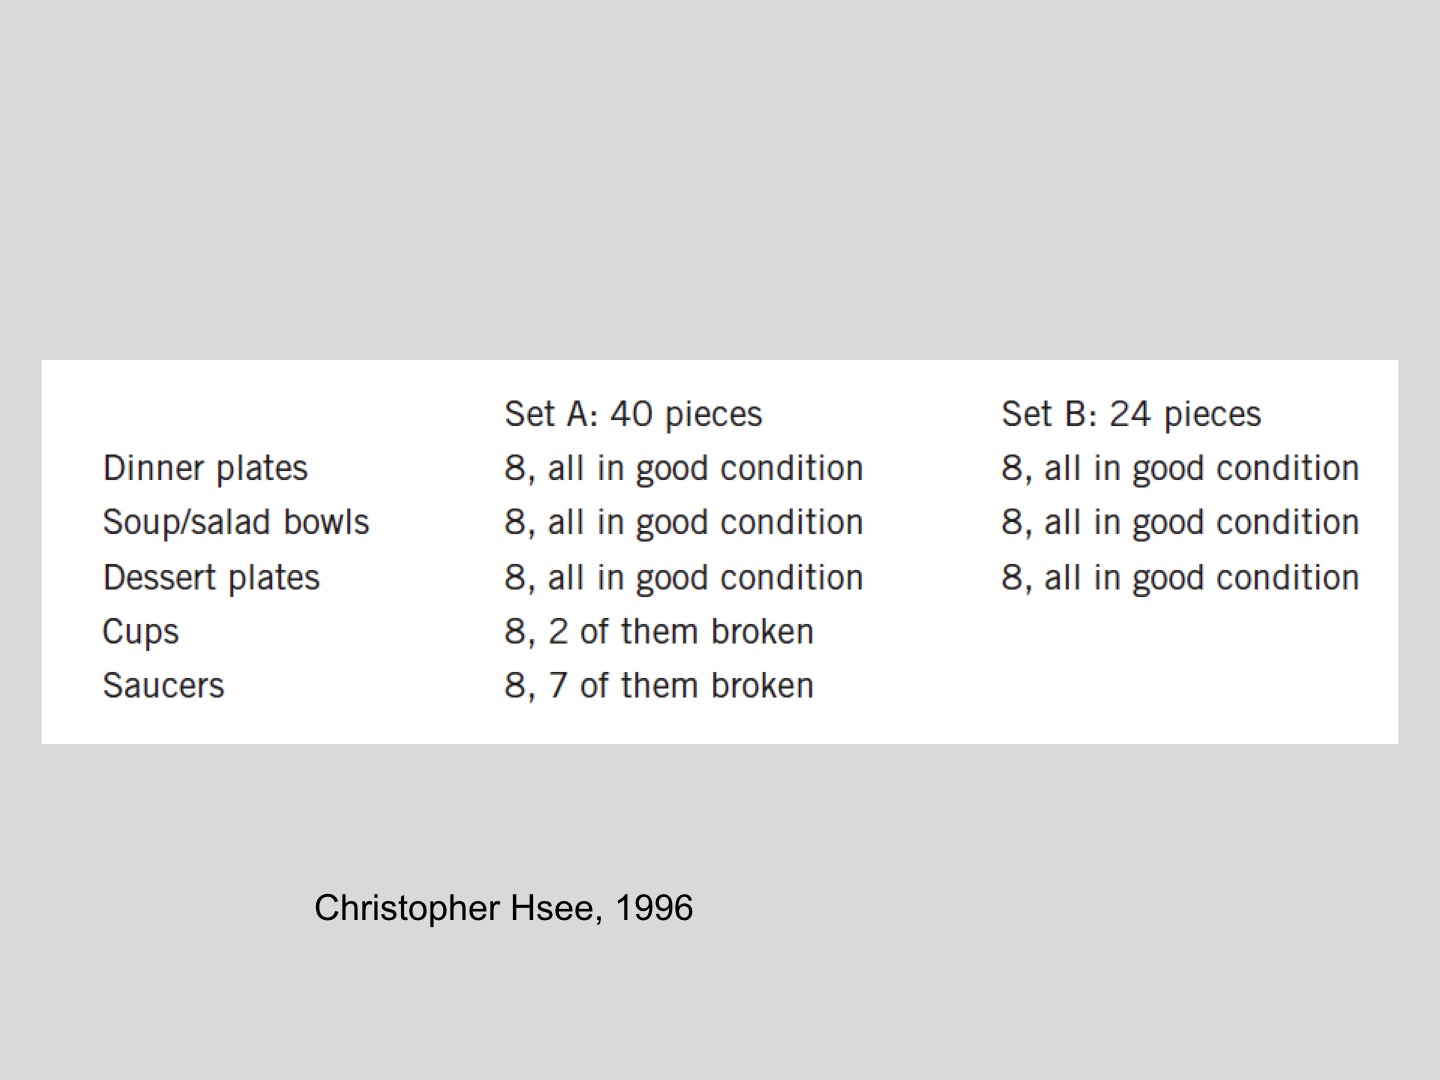Screen dimensions: 1440x1080
Task: Click the "Cups" row label
Action: coord(141,632)
